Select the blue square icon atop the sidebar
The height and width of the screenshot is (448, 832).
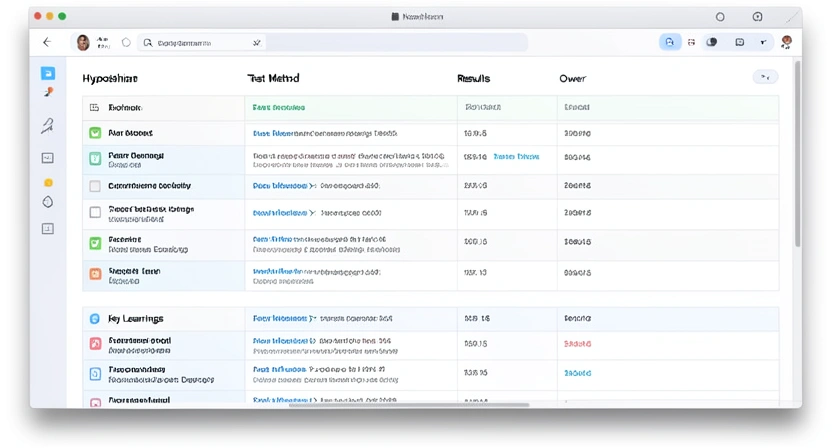[48, 73]
